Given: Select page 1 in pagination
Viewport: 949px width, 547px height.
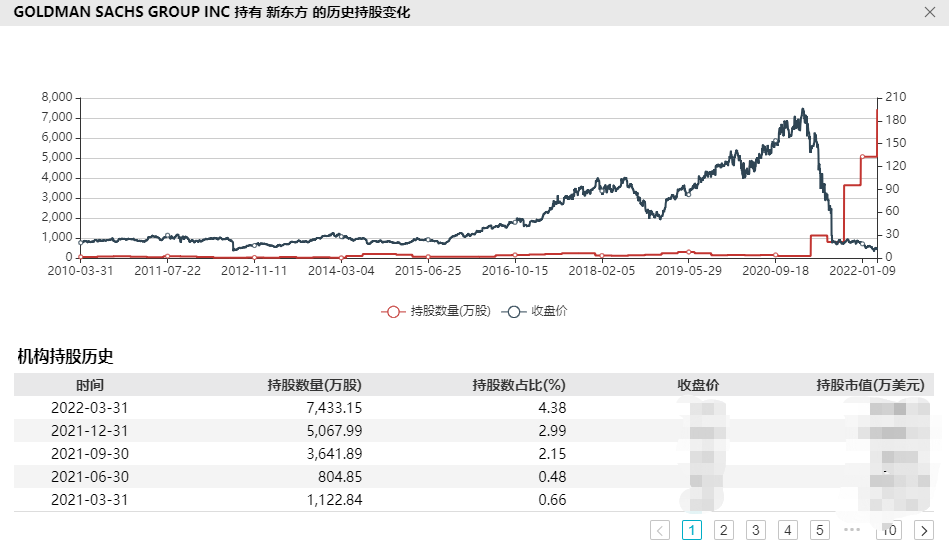Looking at the screenshot, I should pos(691,530).
